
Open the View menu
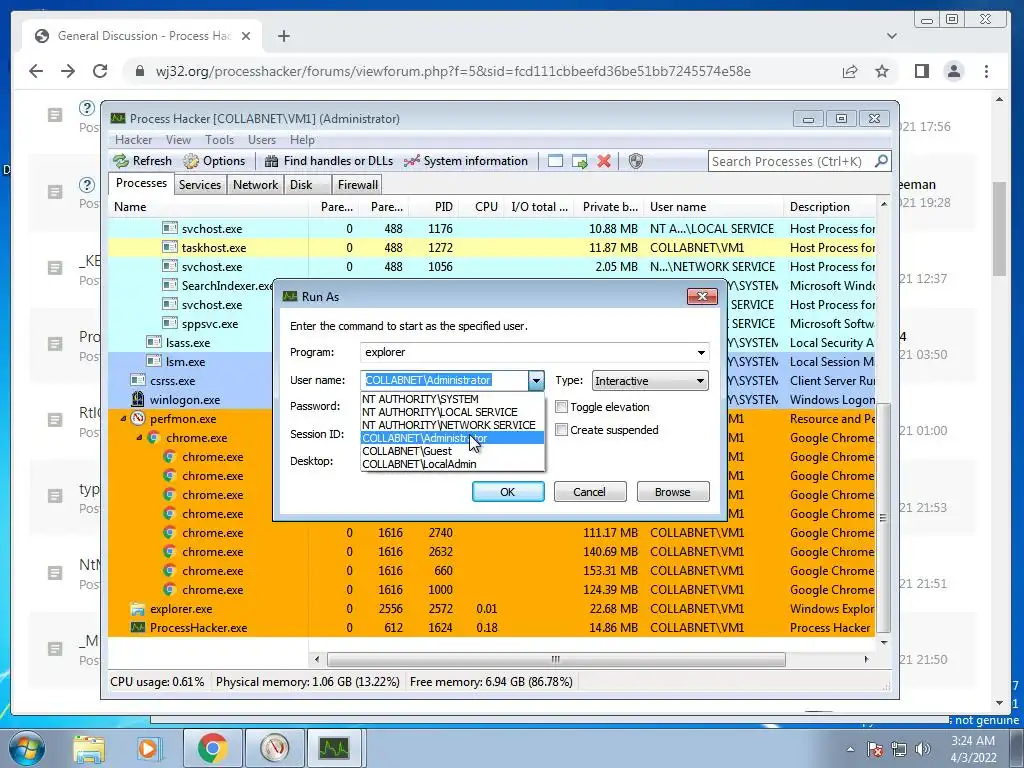click(178, 140)
